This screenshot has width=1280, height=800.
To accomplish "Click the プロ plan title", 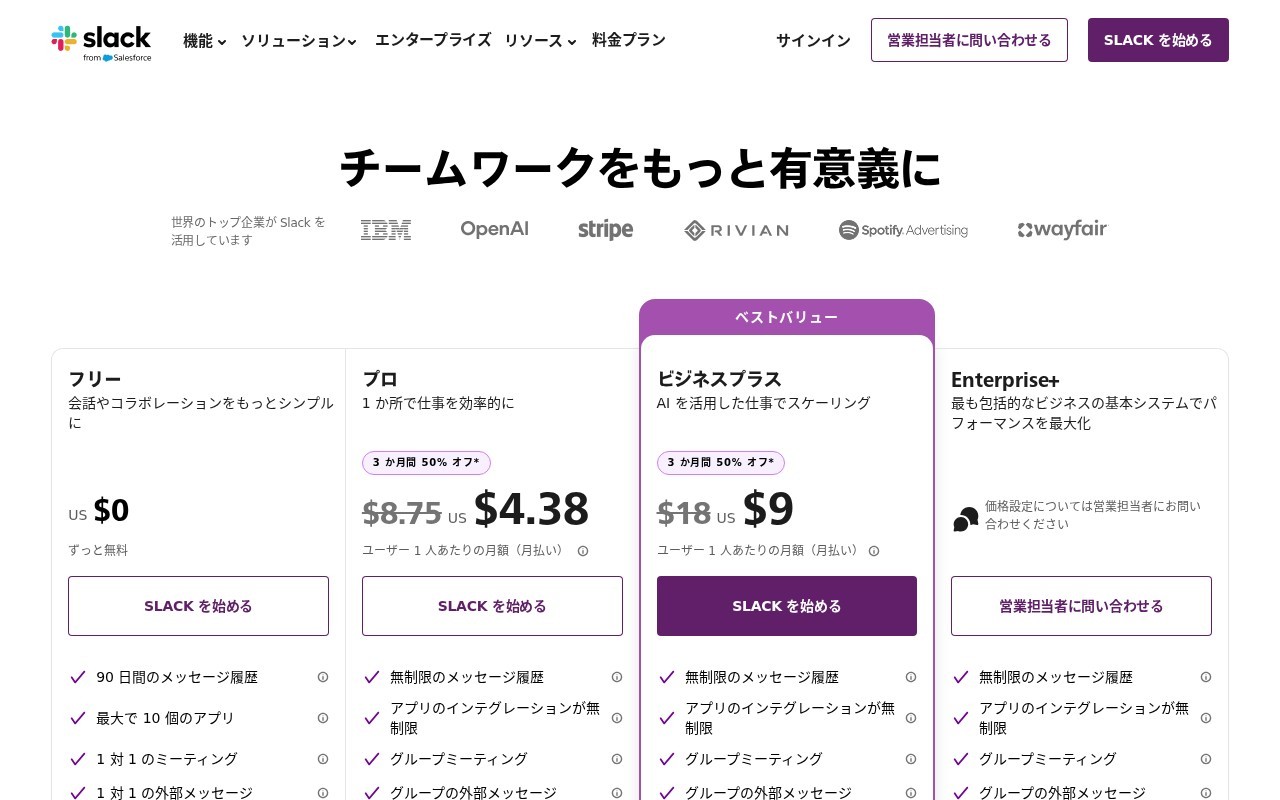I will tap(380, 379).
